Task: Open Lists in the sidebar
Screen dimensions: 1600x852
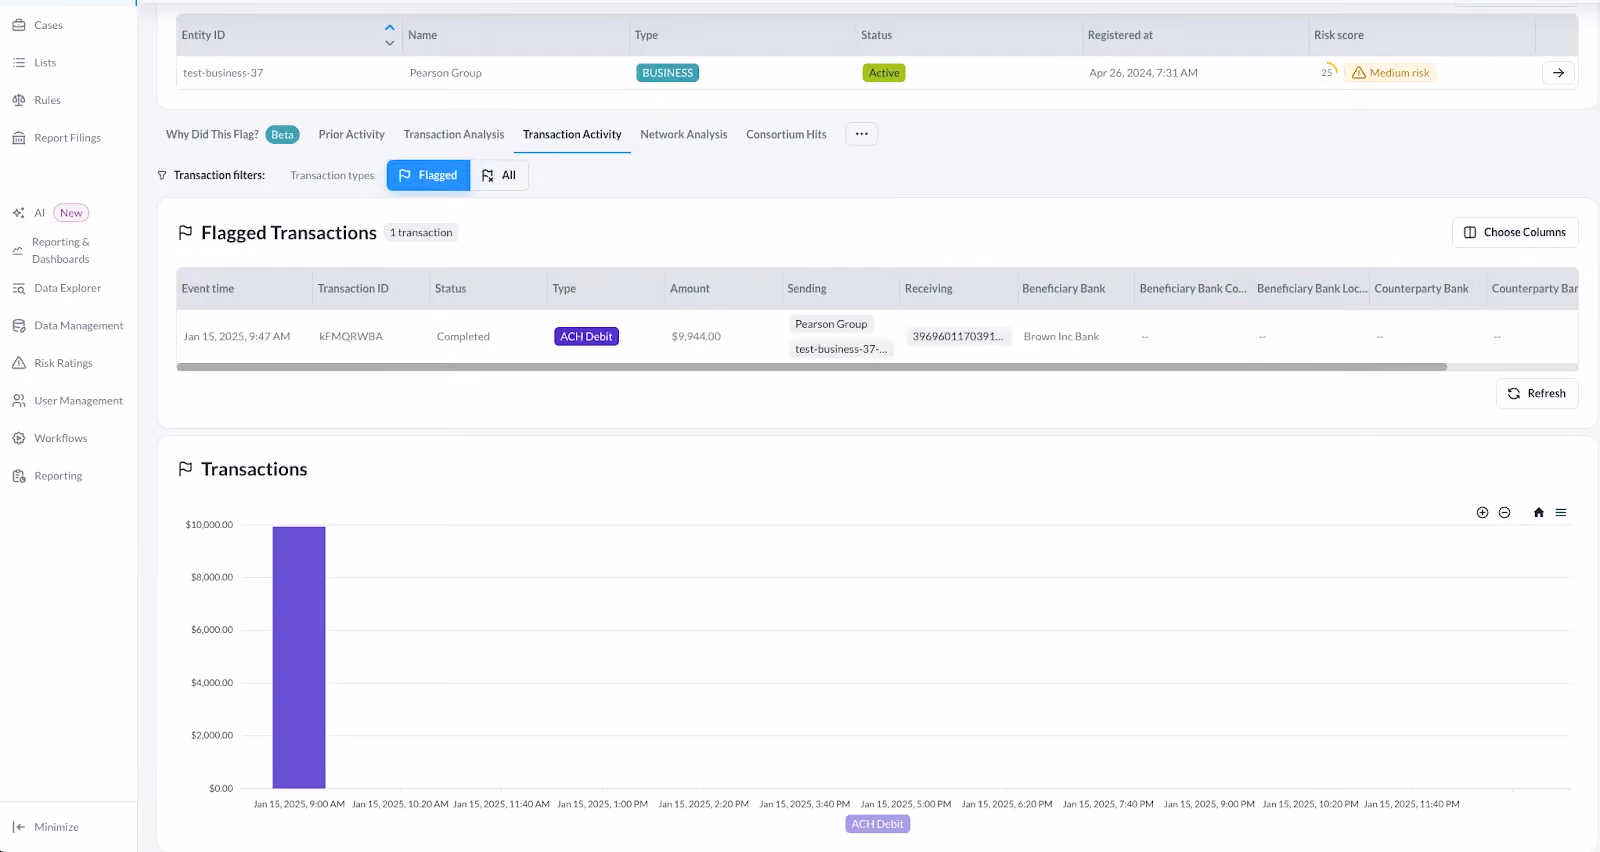Action: [x=34, y=63]
